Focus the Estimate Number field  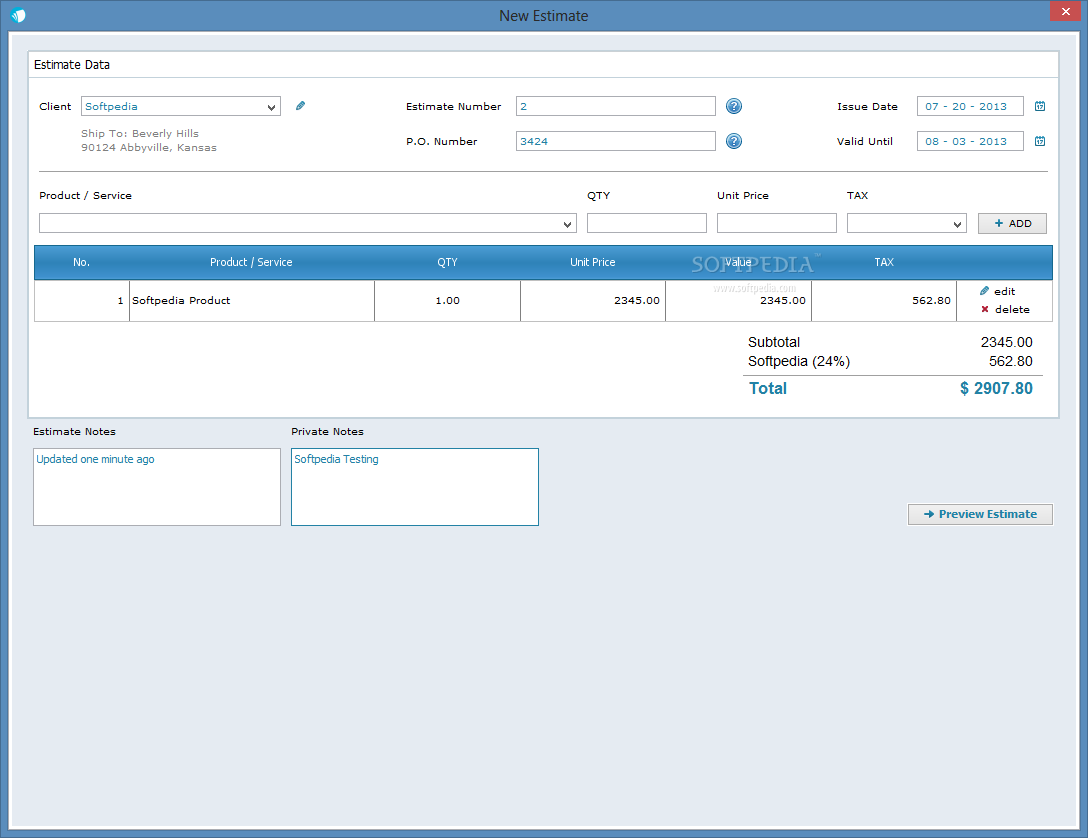(615, 106)
